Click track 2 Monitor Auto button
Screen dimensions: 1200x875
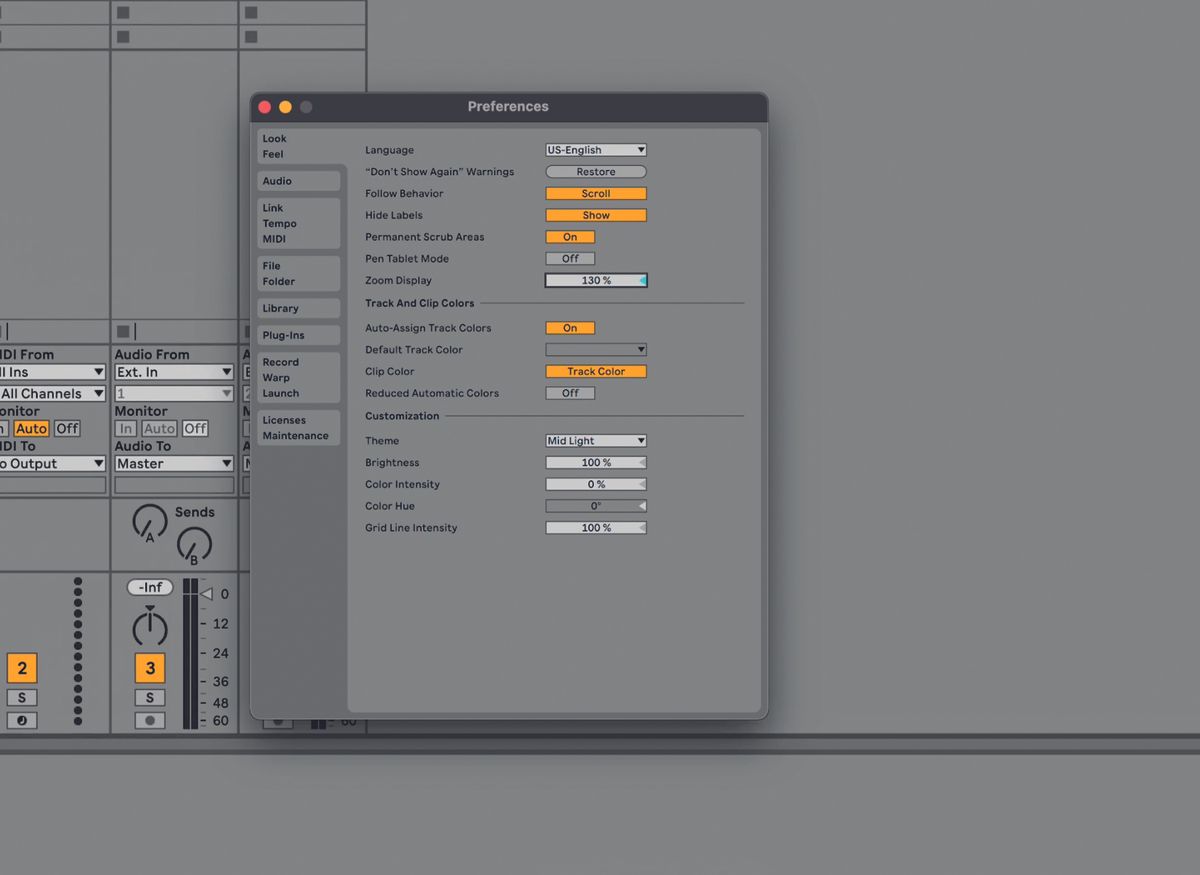31,428
